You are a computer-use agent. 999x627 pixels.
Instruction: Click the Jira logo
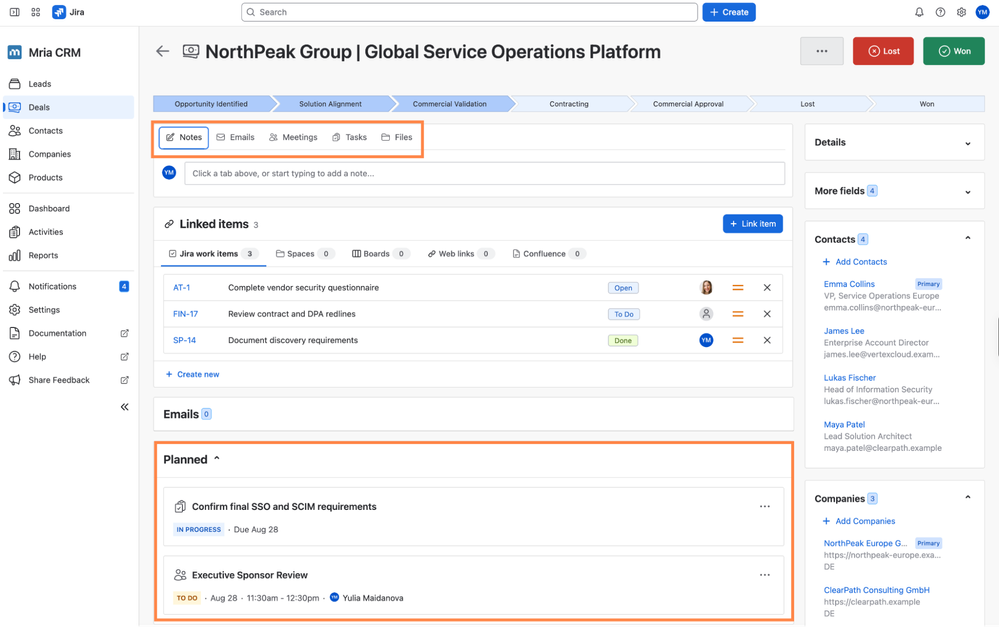coord(68,12)
